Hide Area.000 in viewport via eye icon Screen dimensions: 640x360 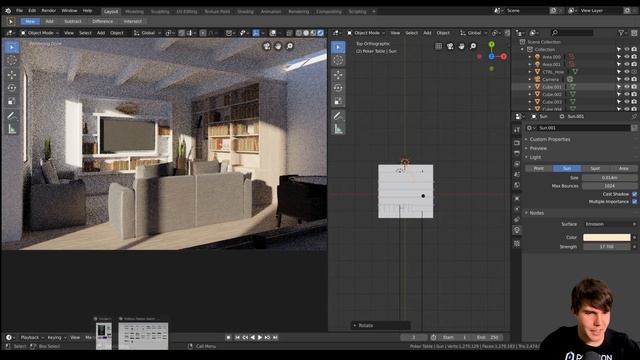point(627,57)
